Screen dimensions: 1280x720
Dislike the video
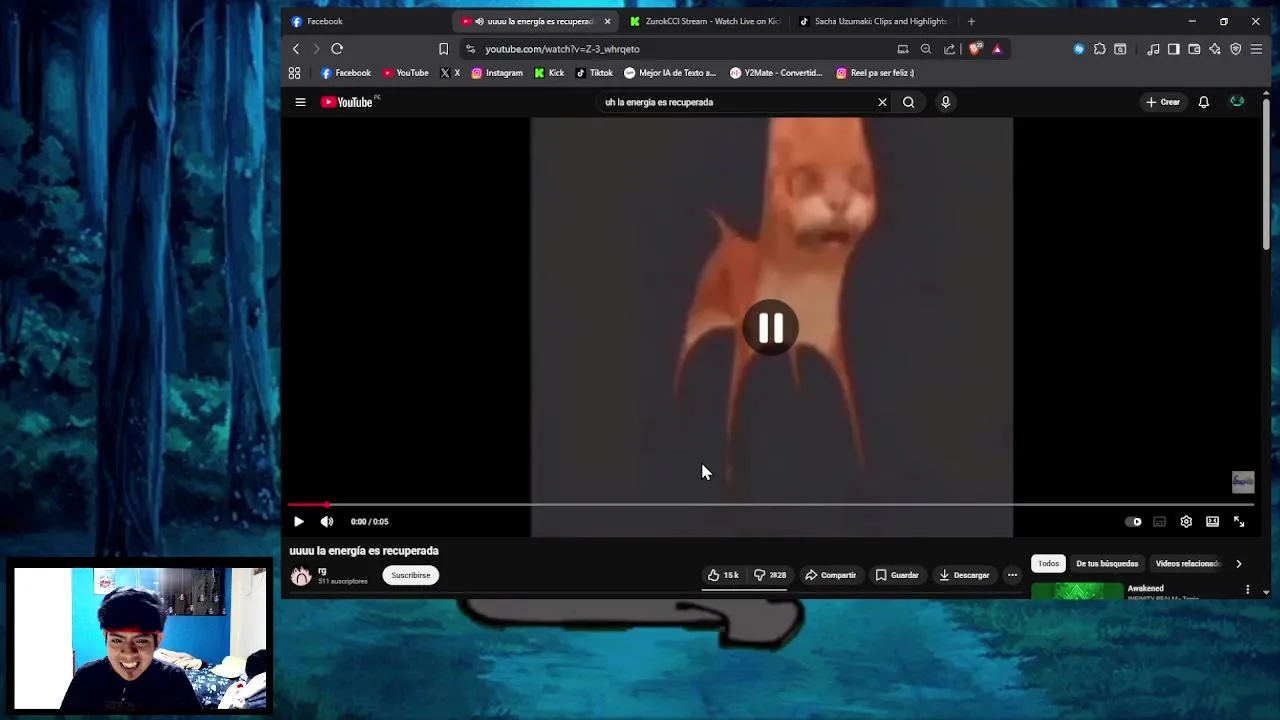point(770,575)
